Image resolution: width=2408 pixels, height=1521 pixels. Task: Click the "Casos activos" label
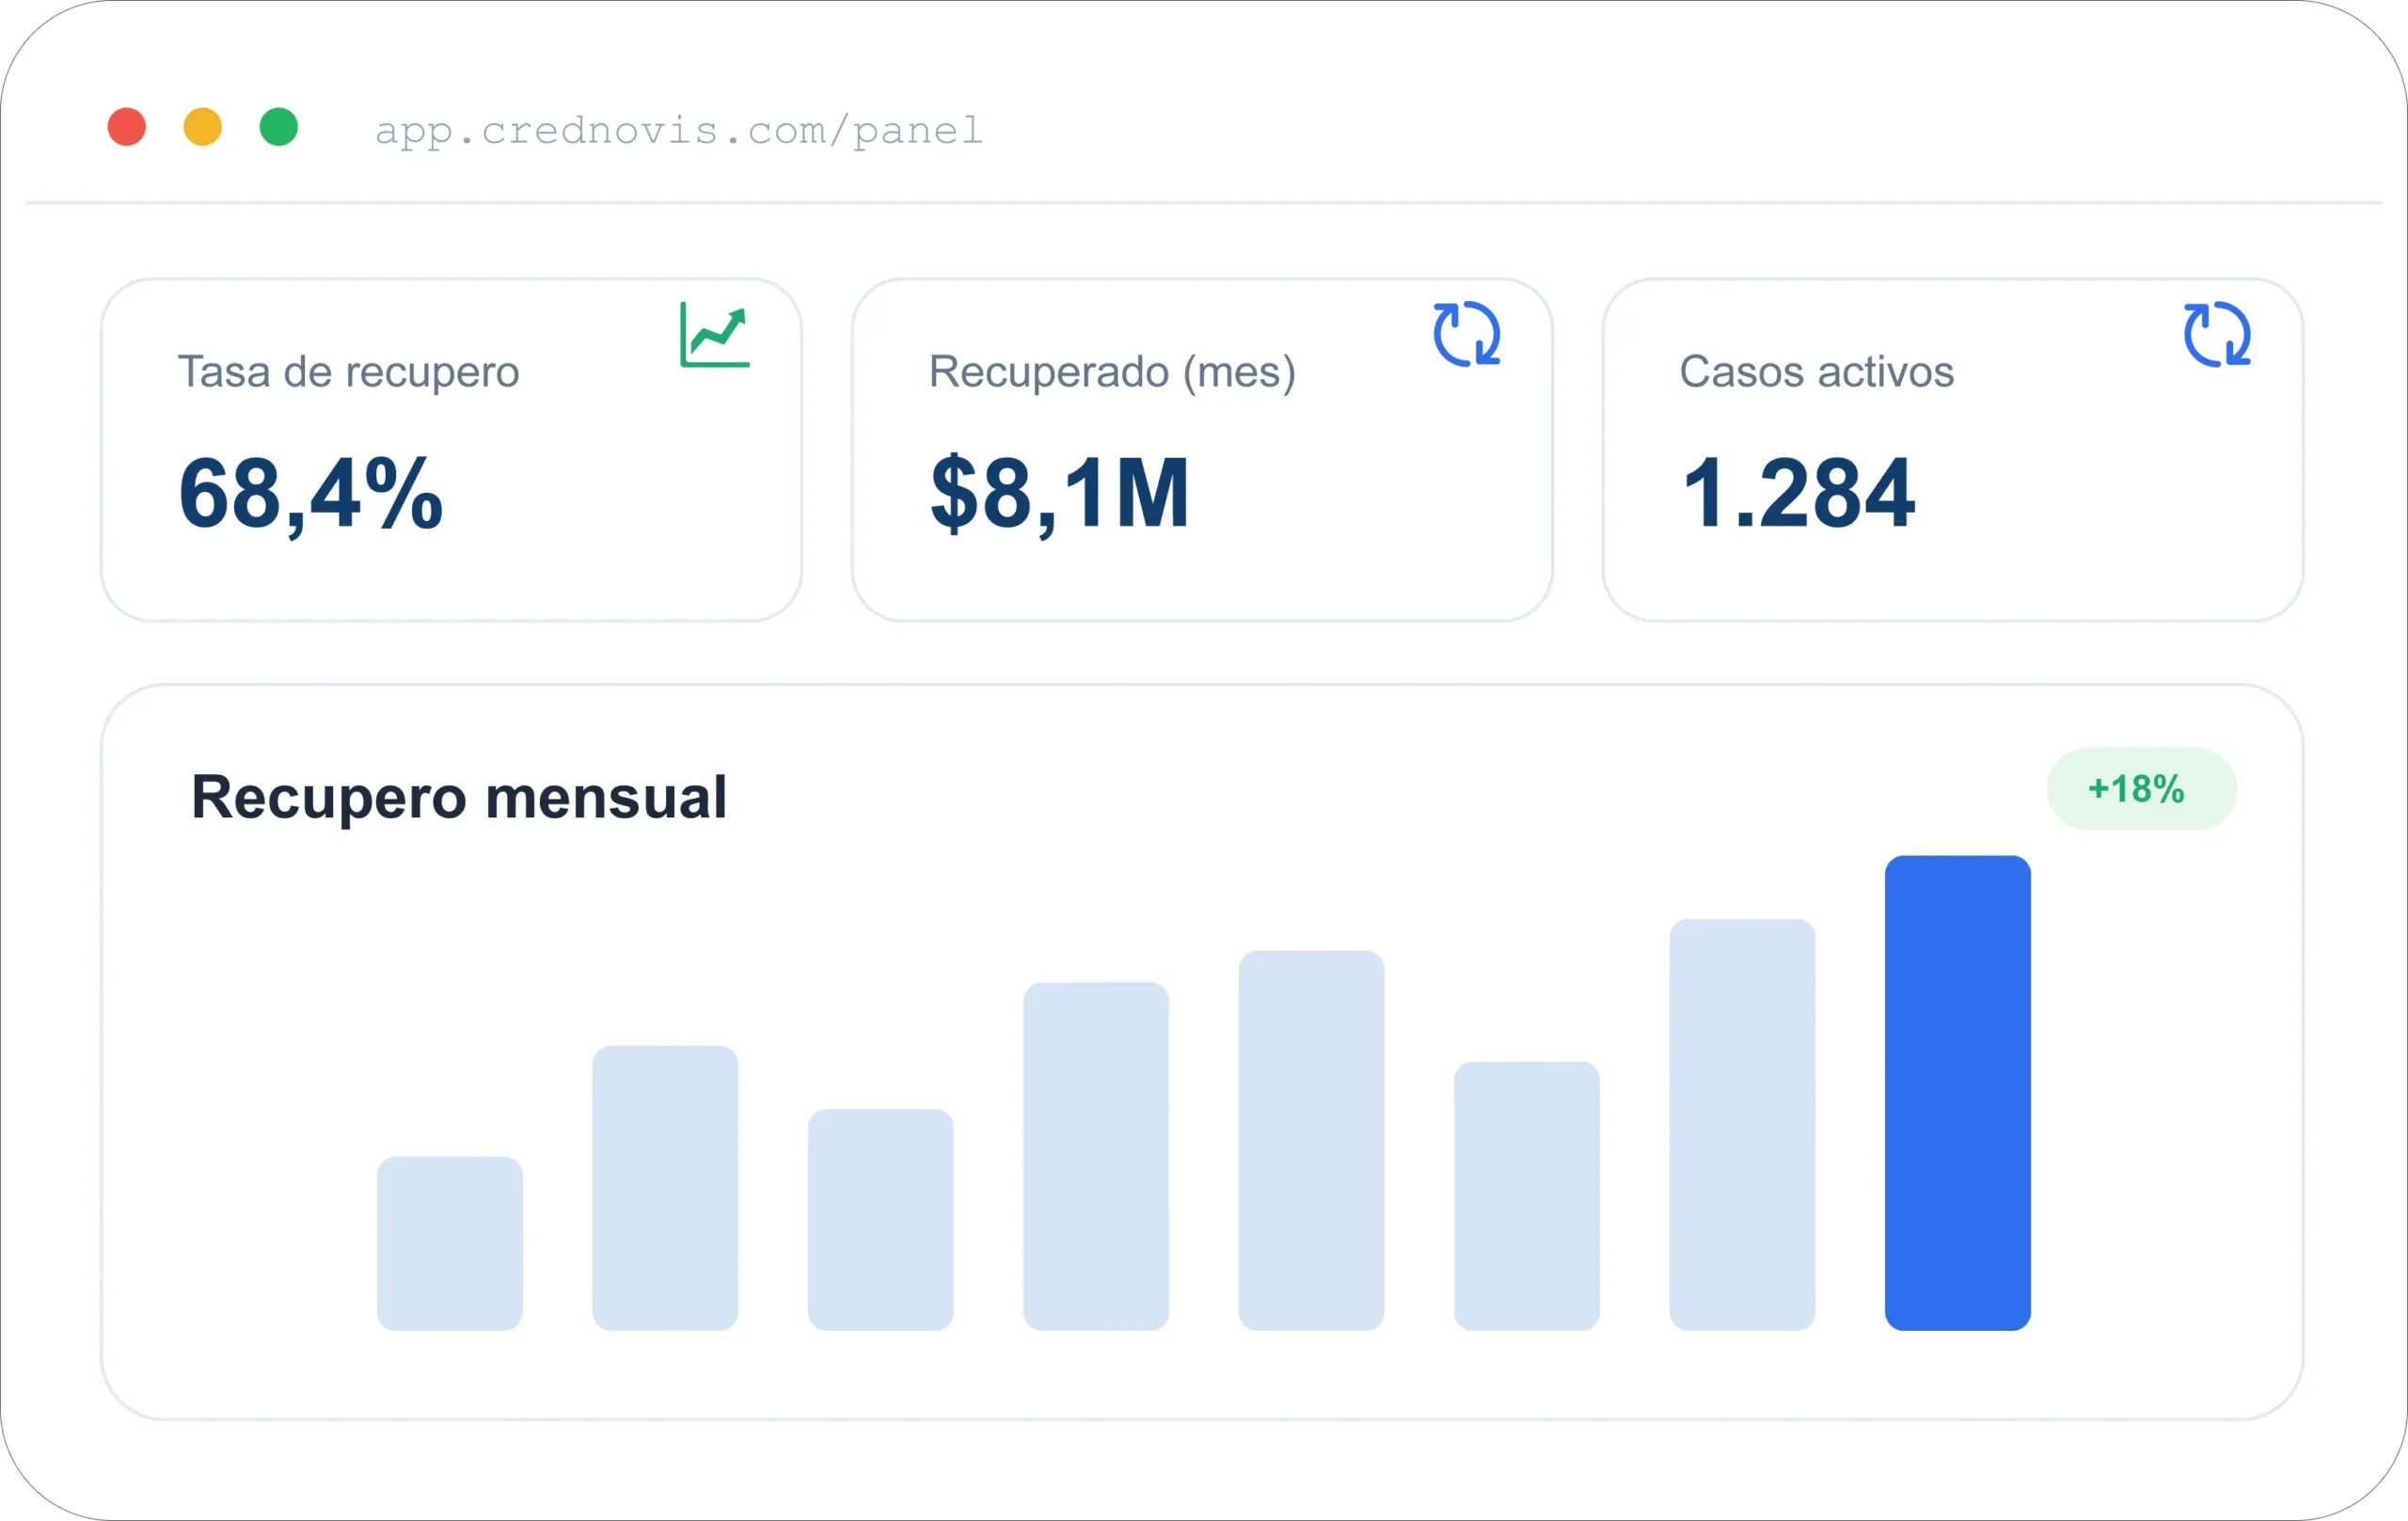click(1816, 372)
